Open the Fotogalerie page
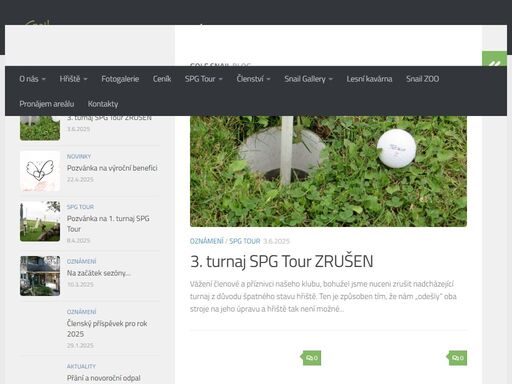This screenshot has height=384, width=512. [x=120, y=79]
